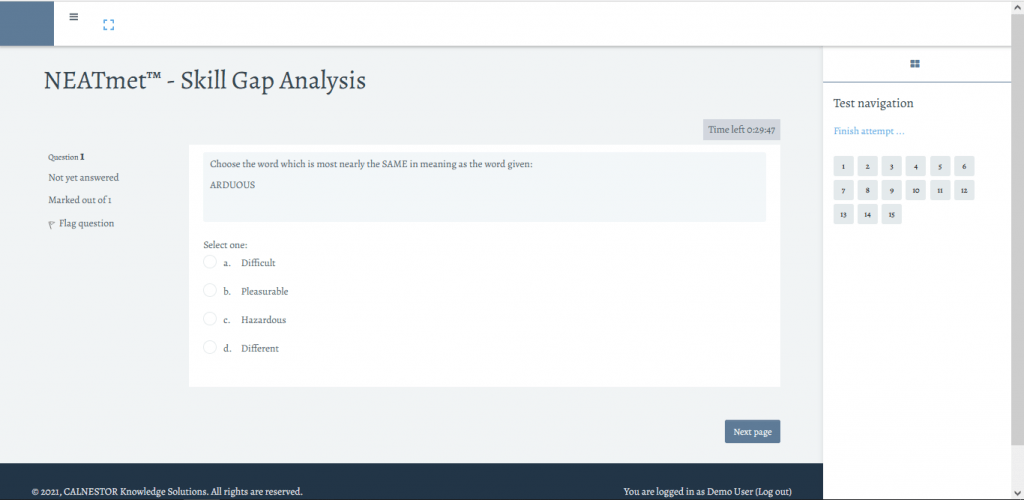The image size is (1024, 500).
Task: Click the Time left countdown box
Action: click(741, 130)
